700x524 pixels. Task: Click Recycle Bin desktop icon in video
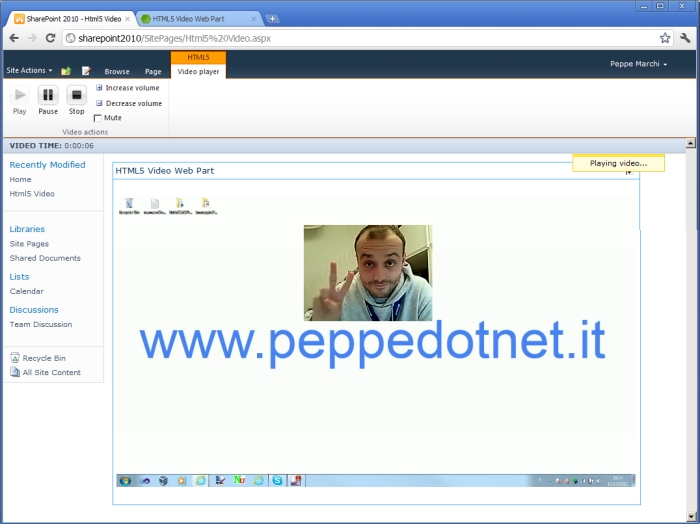(x=129, y=206)
